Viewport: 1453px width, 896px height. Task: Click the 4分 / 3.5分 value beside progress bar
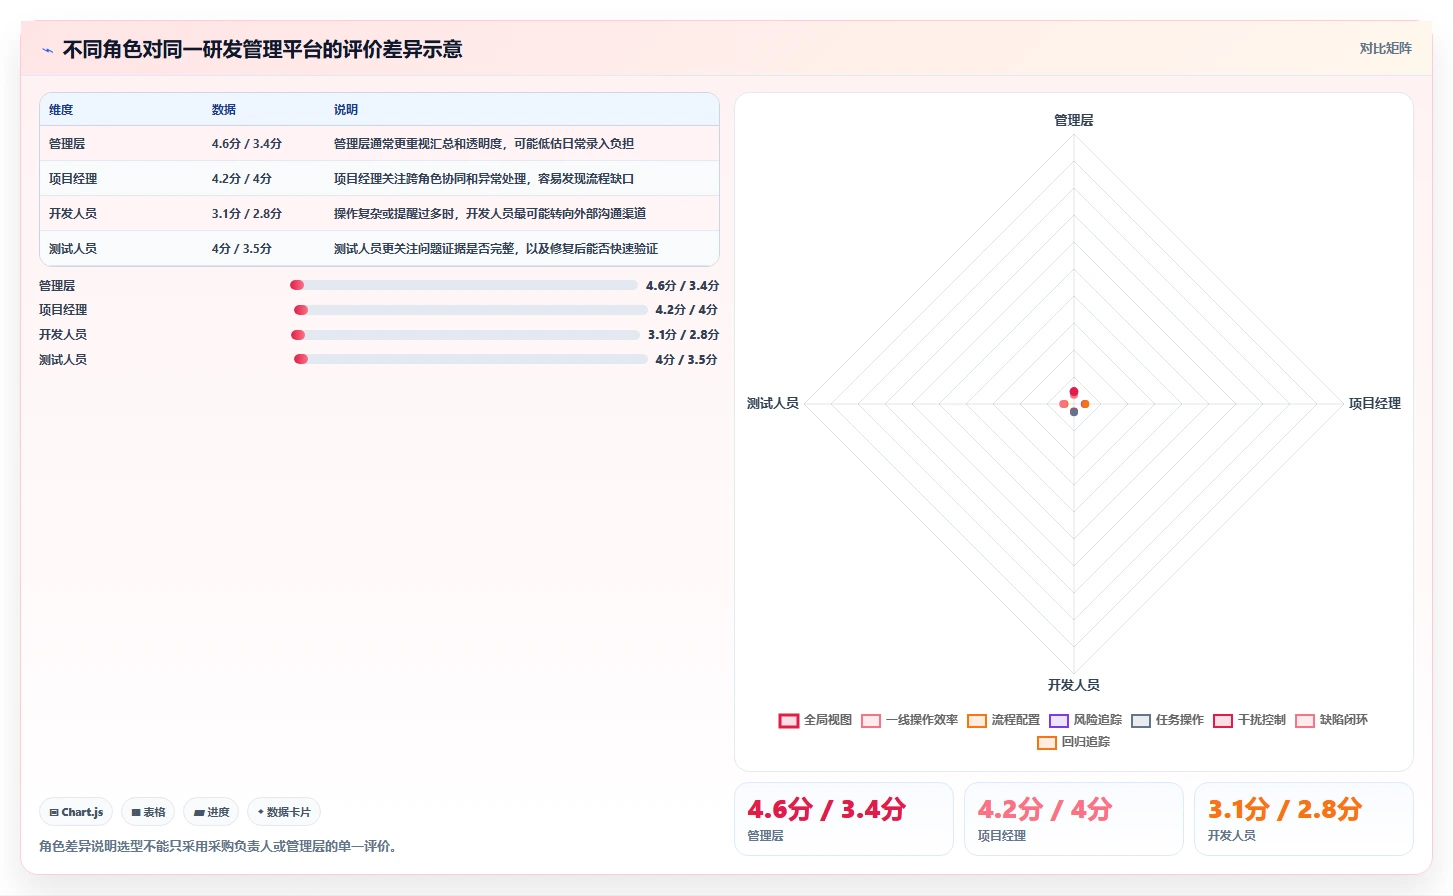pos(686,360)
